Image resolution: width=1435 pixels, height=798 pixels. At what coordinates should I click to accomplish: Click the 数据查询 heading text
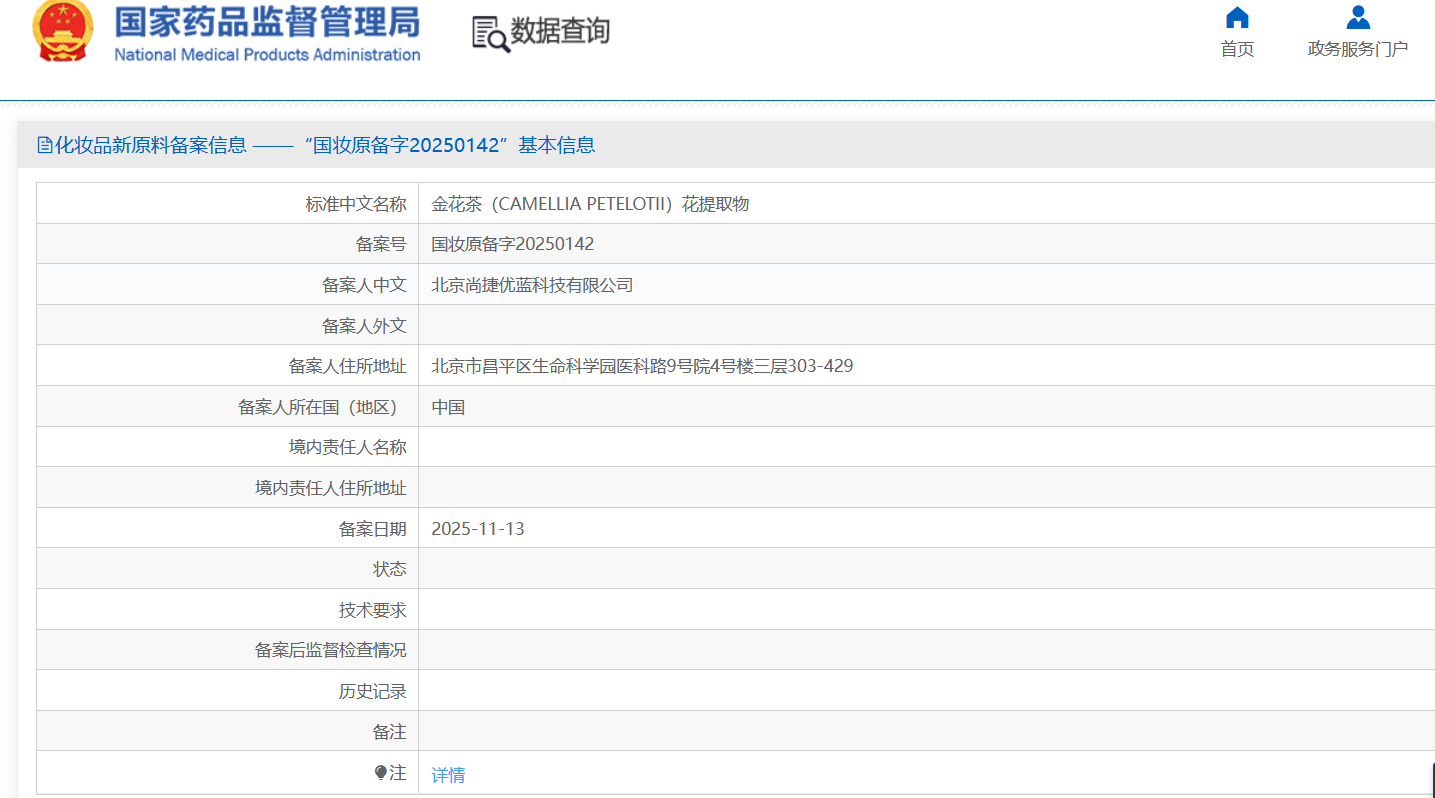pyautogui.click(x=560, y=32)
